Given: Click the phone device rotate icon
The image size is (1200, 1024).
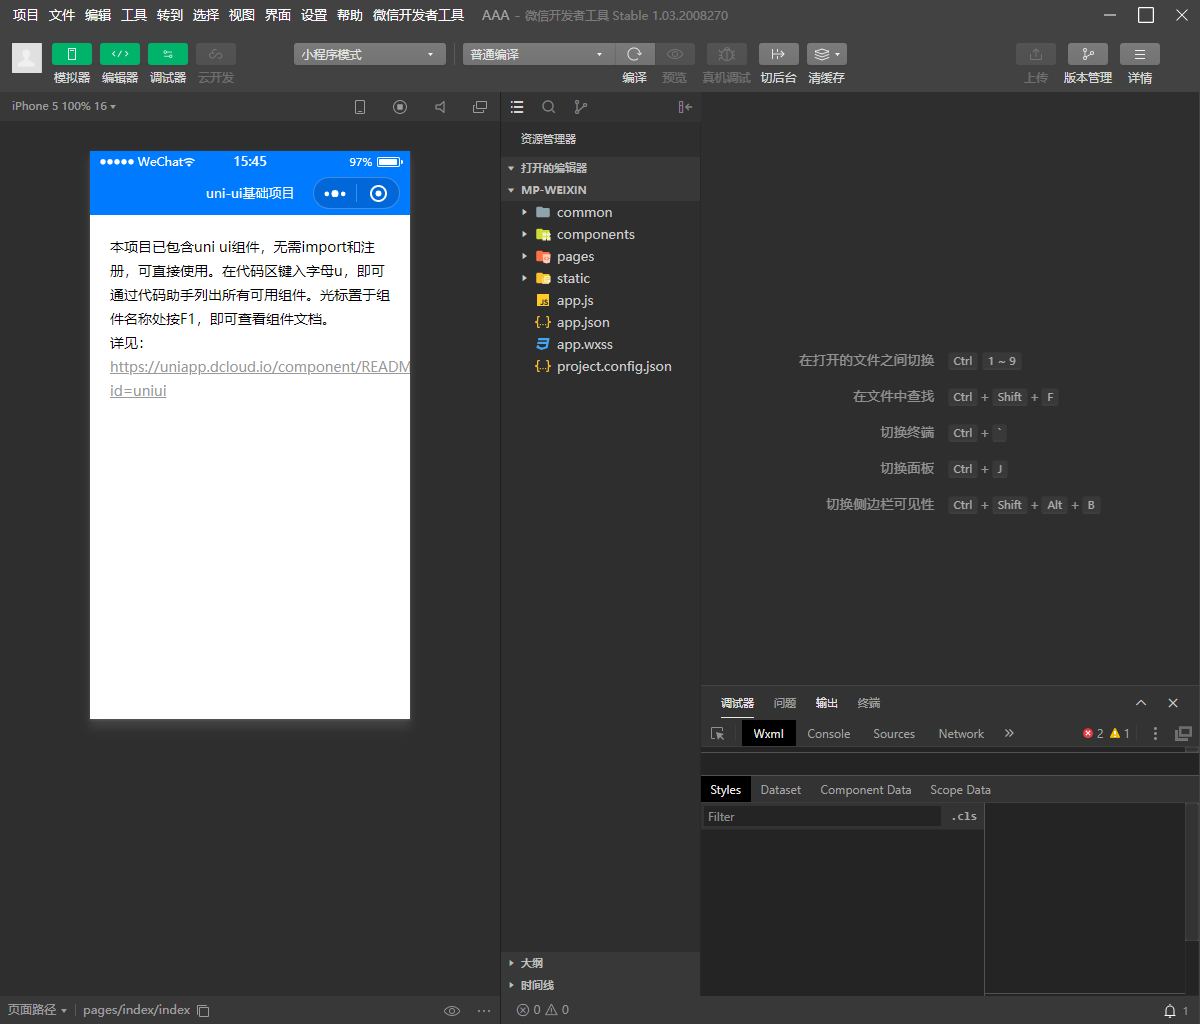Looking at the screenshot, I should point(361,107).
